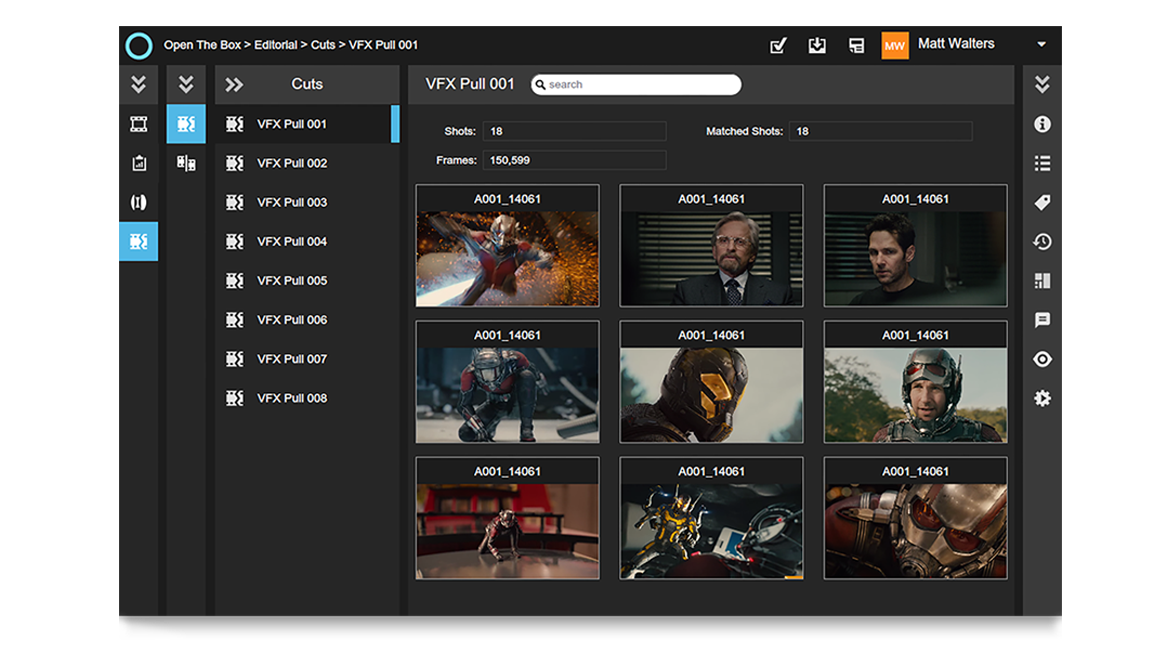Open VFX Pull 004 cut
Image resolution: width=1172 pixels, height=649 pixels.
click(x=307, y=242)
